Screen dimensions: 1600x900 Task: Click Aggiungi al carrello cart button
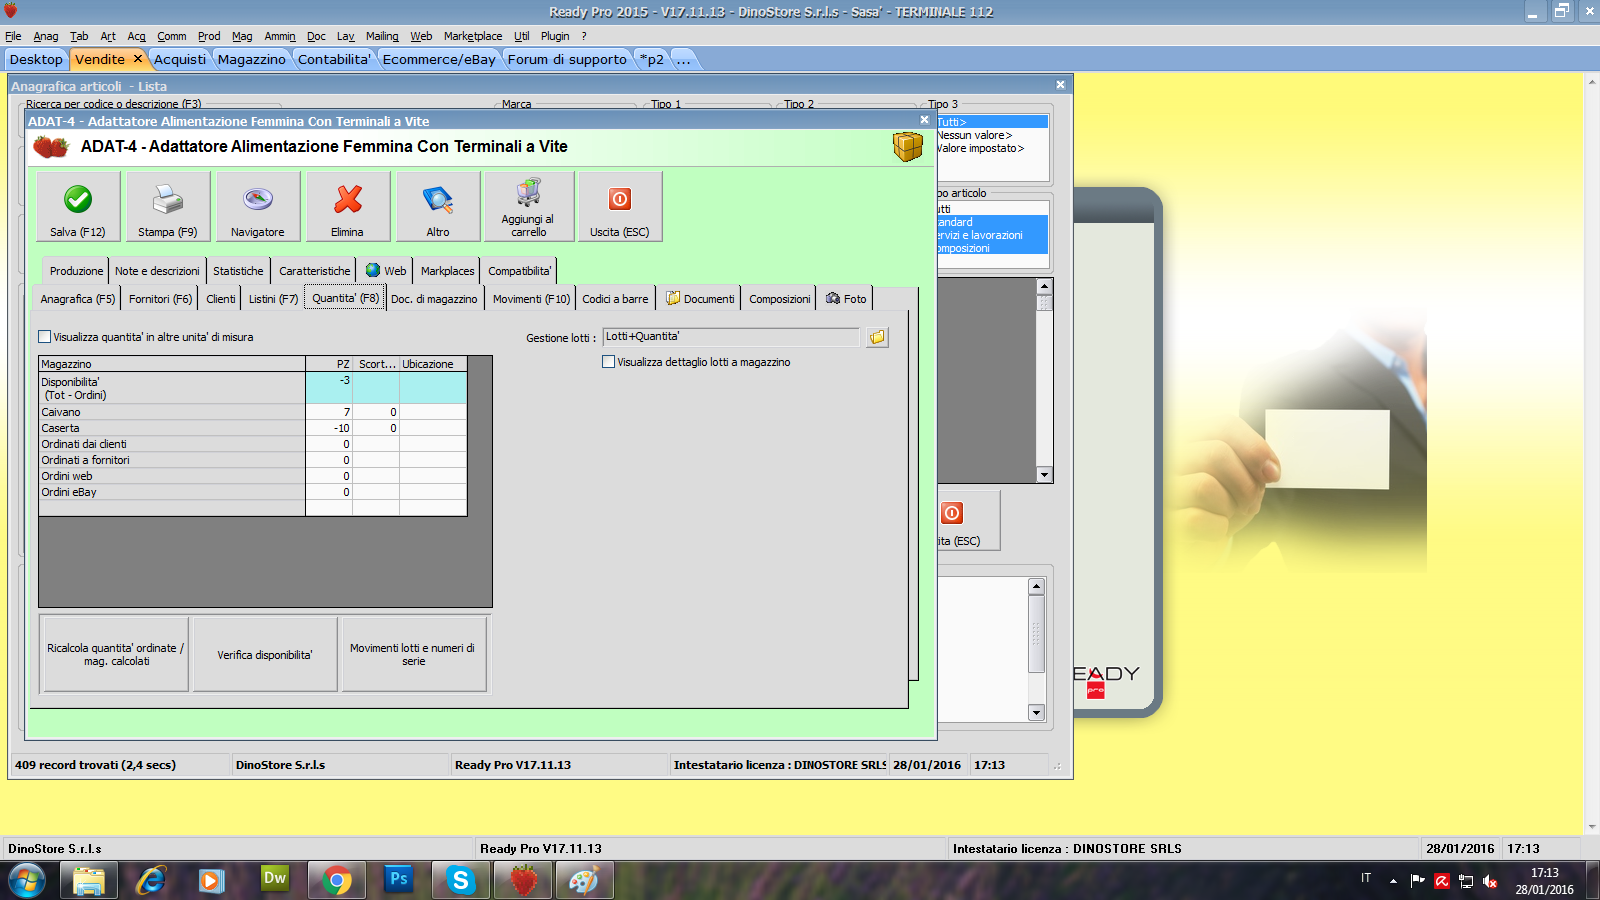click(x=529, y=206)
